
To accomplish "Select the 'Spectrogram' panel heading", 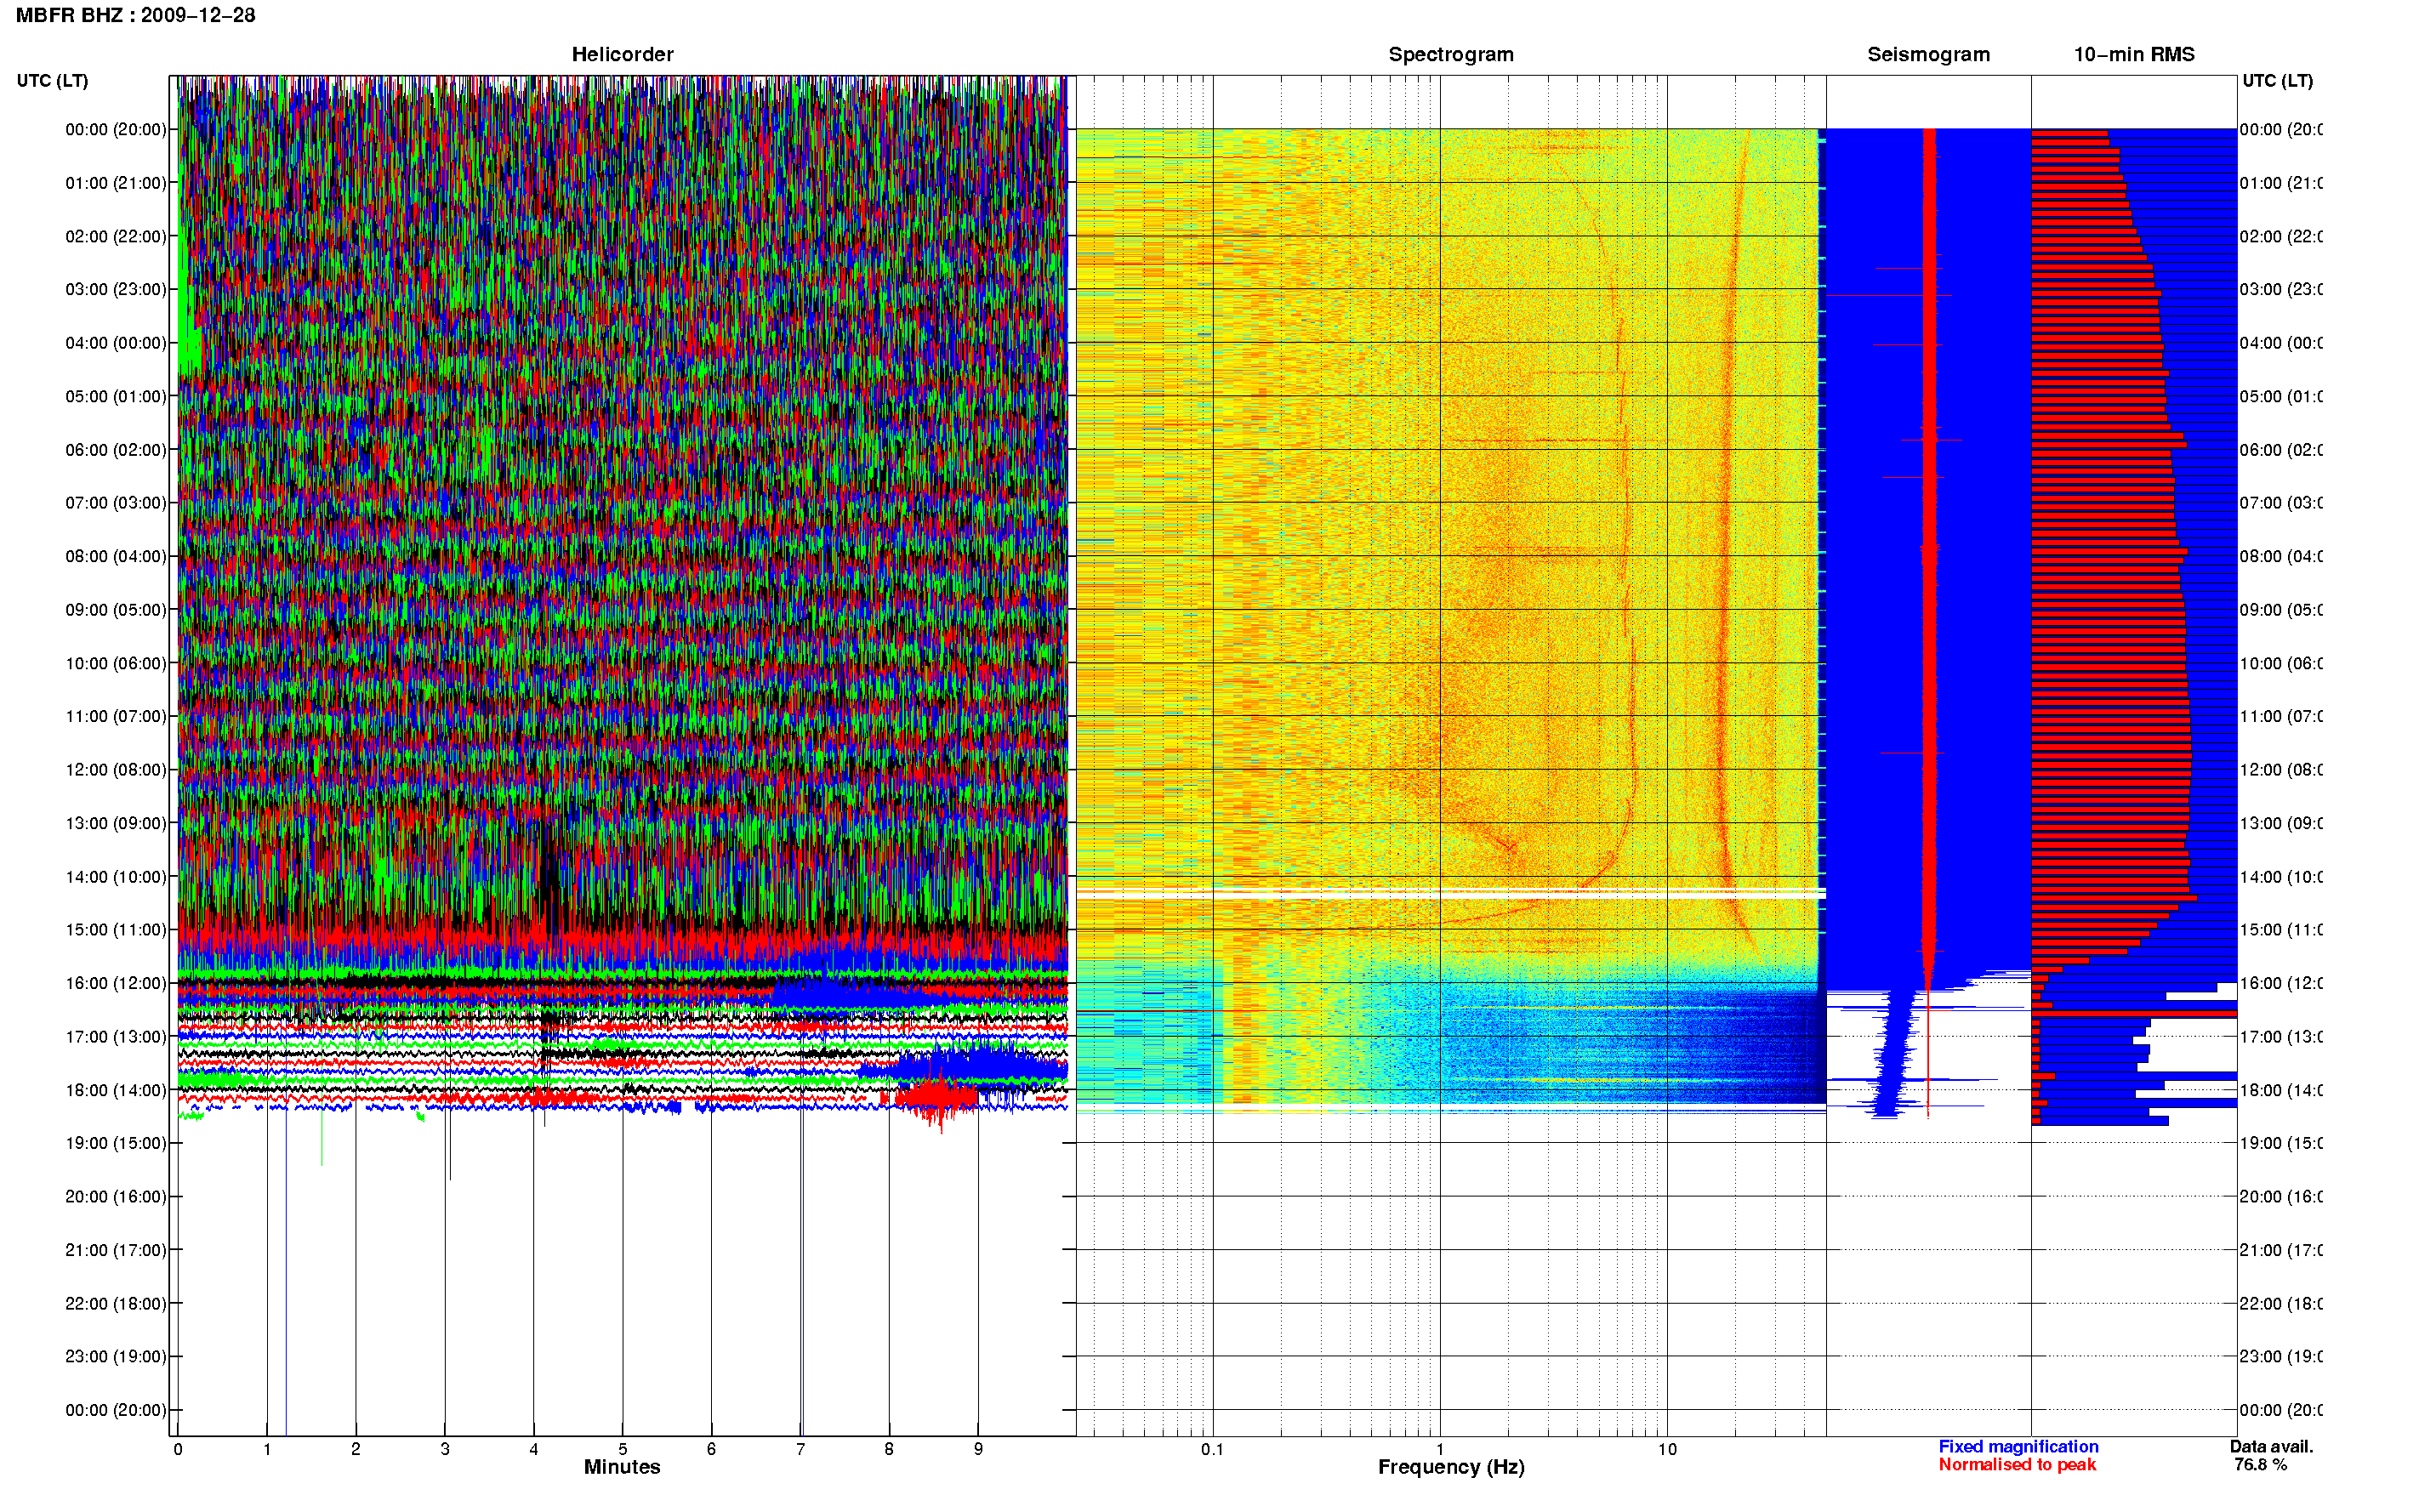I will tap(1451, 54).
